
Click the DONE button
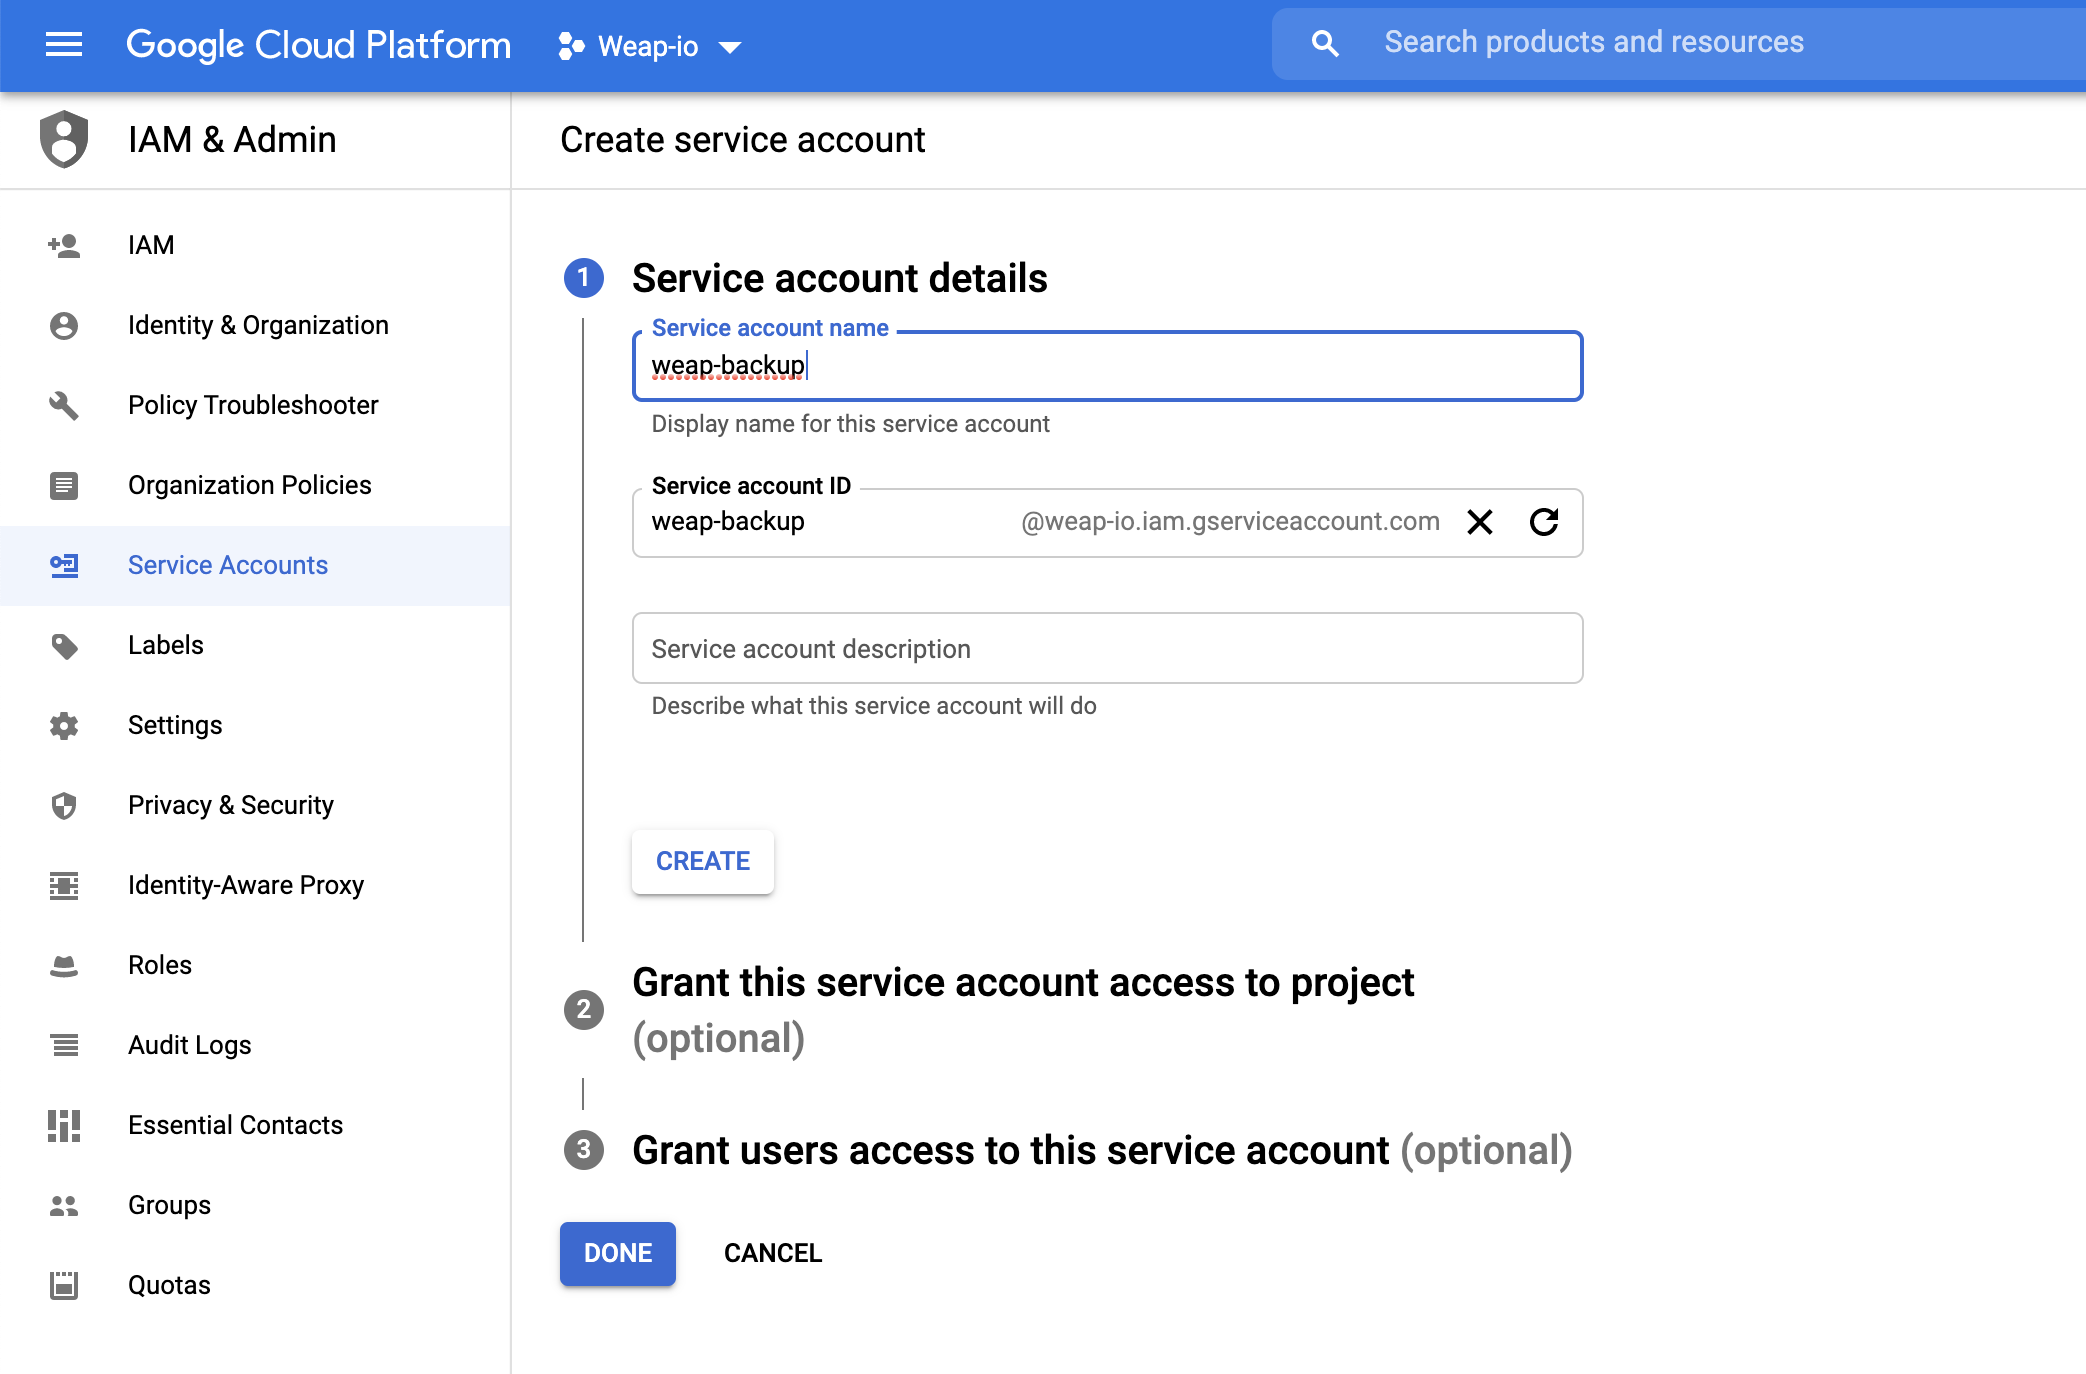[618, 1253]
